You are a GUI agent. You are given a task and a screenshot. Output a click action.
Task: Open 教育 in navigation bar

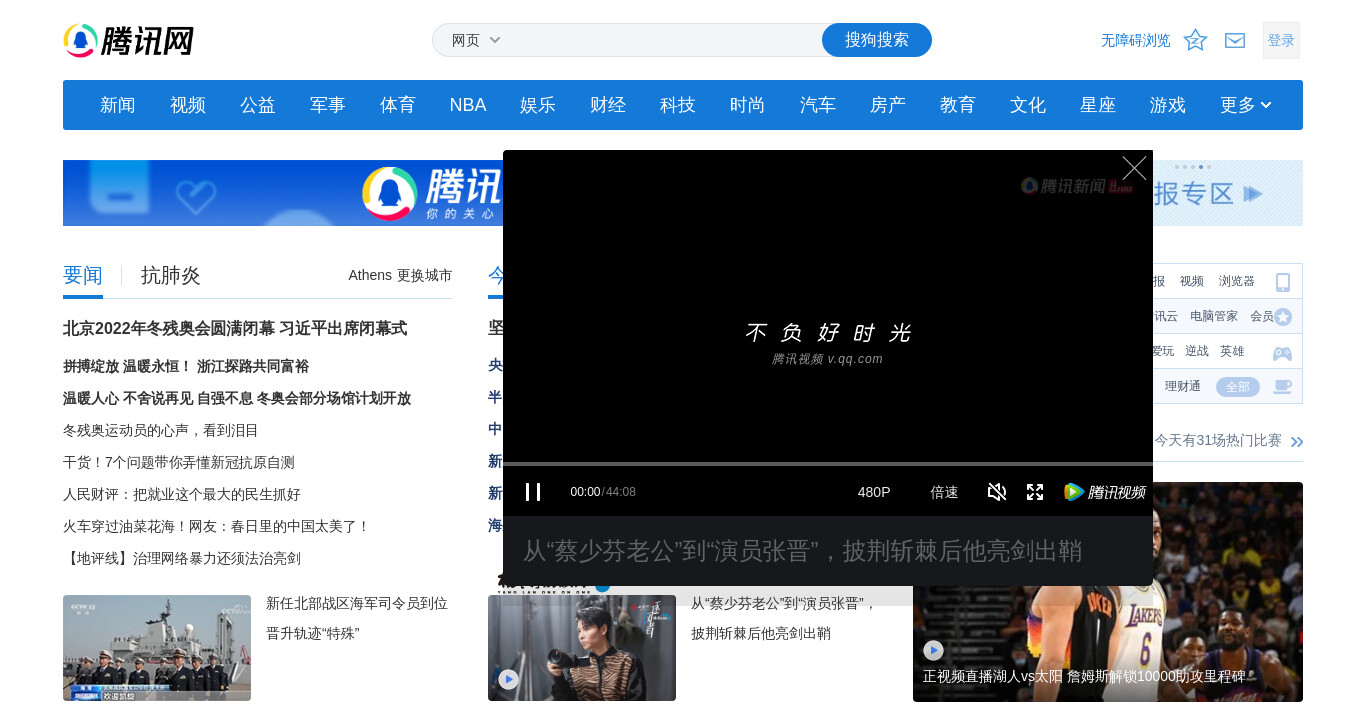pos(958,105)
